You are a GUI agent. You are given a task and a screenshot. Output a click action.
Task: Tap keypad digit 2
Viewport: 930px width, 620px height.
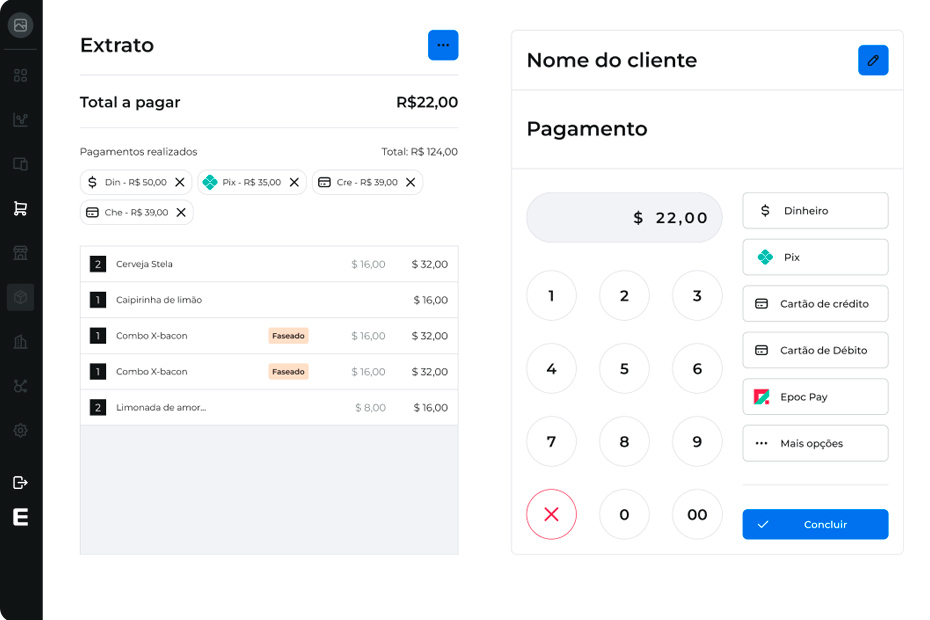(x=625, y=295)
